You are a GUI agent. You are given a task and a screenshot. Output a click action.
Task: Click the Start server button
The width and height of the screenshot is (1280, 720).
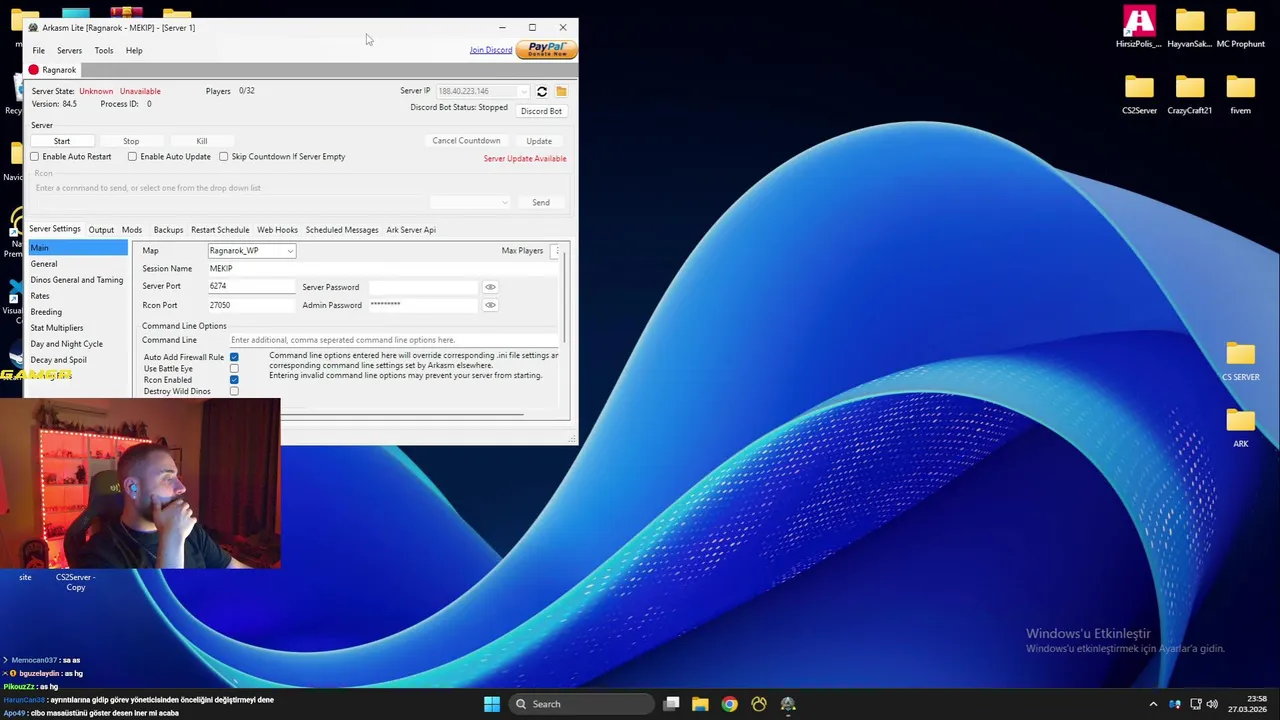[x=62, y=141]
